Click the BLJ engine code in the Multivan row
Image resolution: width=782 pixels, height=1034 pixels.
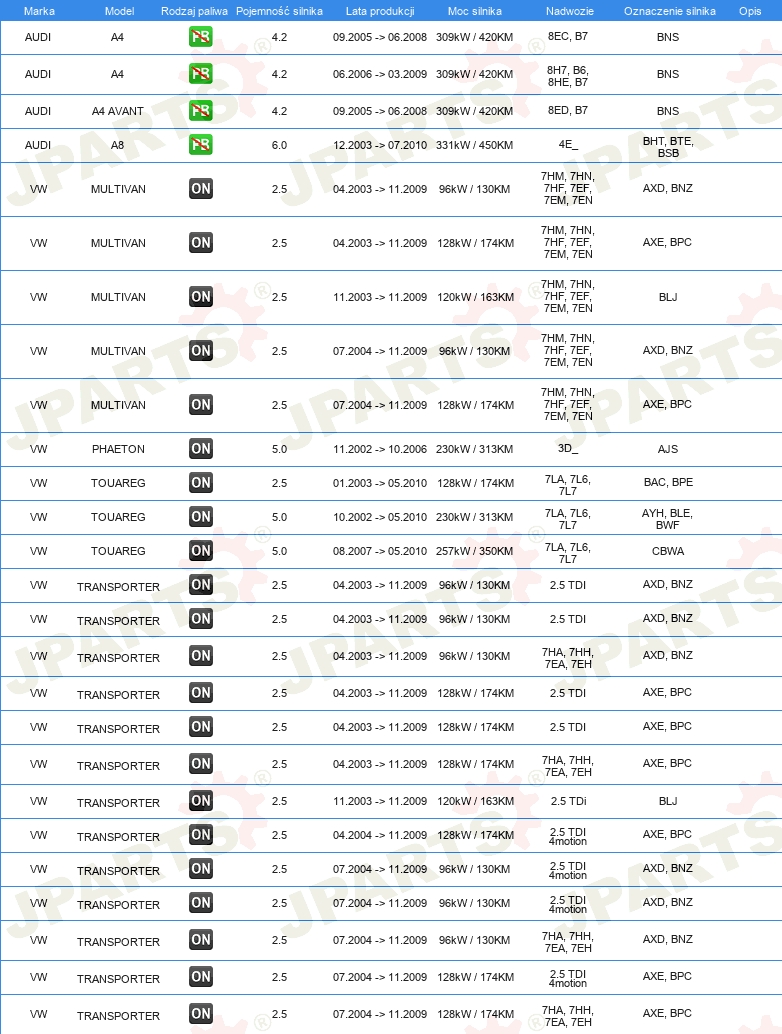[668, 297]
